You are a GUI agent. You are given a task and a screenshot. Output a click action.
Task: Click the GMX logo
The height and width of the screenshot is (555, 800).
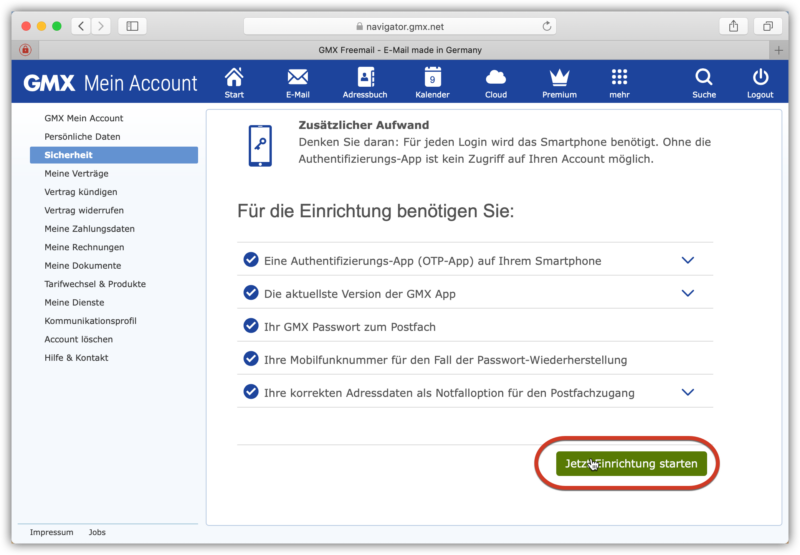pos(49,83)
